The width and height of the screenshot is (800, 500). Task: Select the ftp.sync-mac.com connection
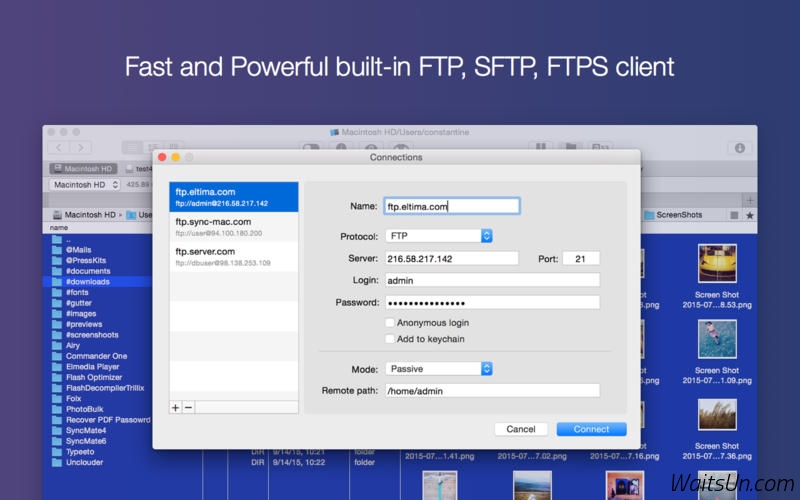coord(234,226)
